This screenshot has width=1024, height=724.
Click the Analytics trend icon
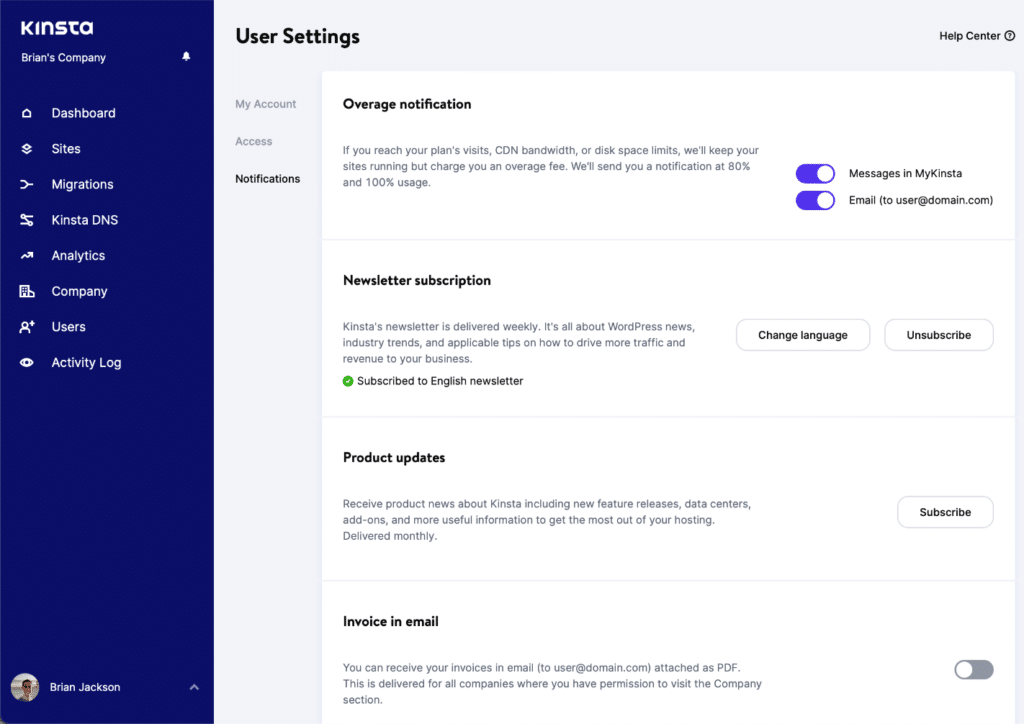click(x=26, y=256)
